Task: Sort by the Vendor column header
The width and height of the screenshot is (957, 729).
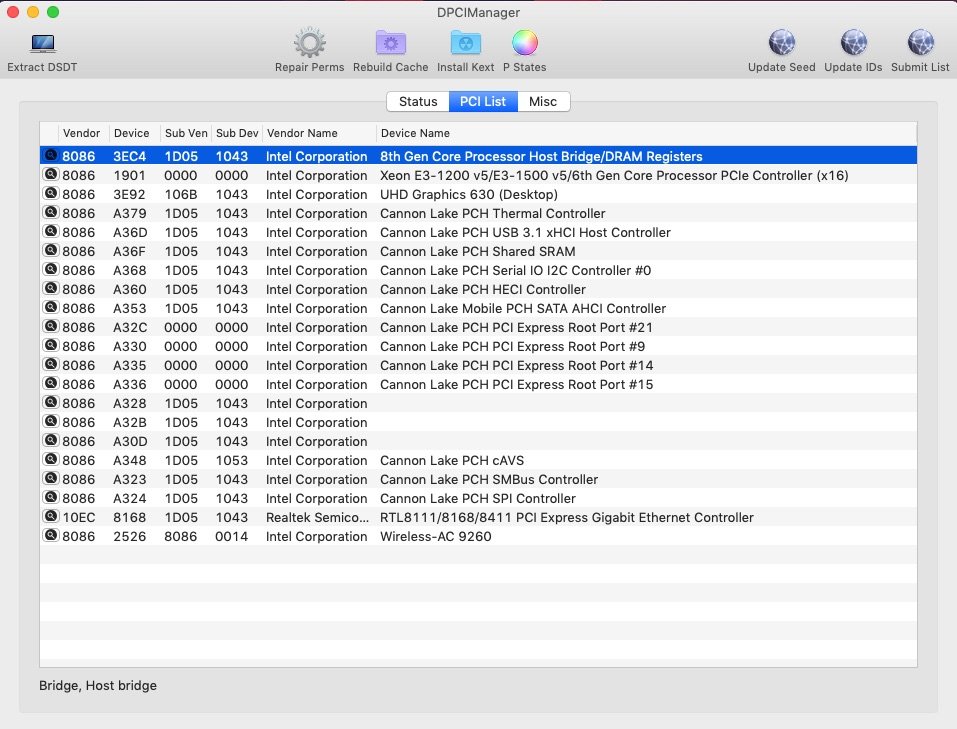Action: click(x=81, y=133)
